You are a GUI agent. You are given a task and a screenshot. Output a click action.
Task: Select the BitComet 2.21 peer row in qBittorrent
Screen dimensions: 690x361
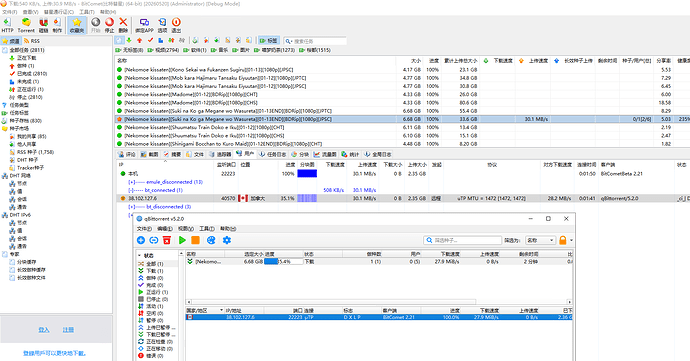click(379, 317)
